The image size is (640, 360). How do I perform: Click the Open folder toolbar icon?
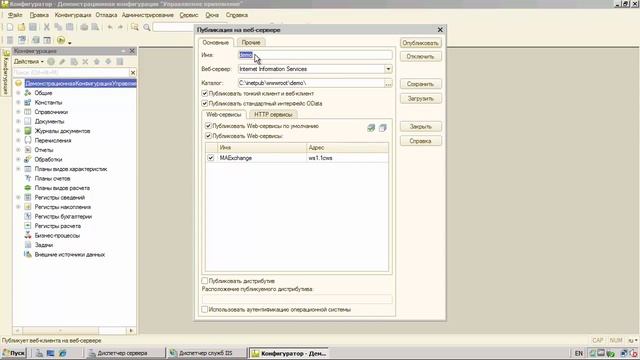coord(21,27)
